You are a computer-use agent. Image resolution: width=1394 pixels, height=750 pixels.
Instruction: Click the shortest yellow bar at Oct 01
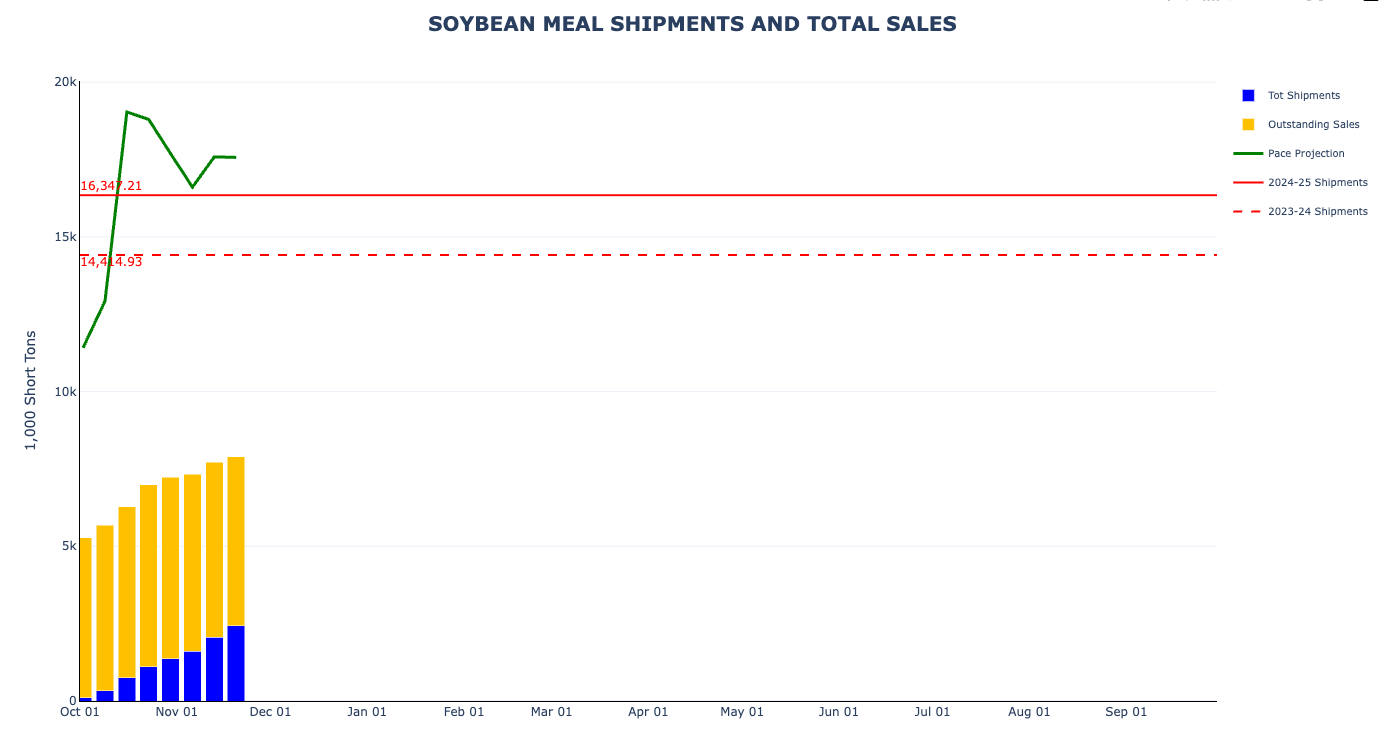point(86,617)
